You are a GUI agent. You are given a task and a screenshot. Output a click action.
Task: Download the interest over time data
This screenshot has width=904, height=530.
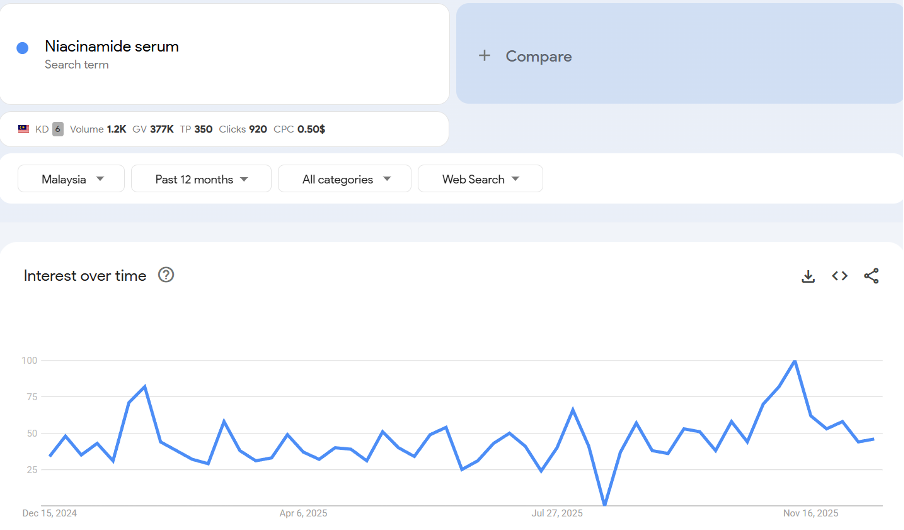click(808, 276)
